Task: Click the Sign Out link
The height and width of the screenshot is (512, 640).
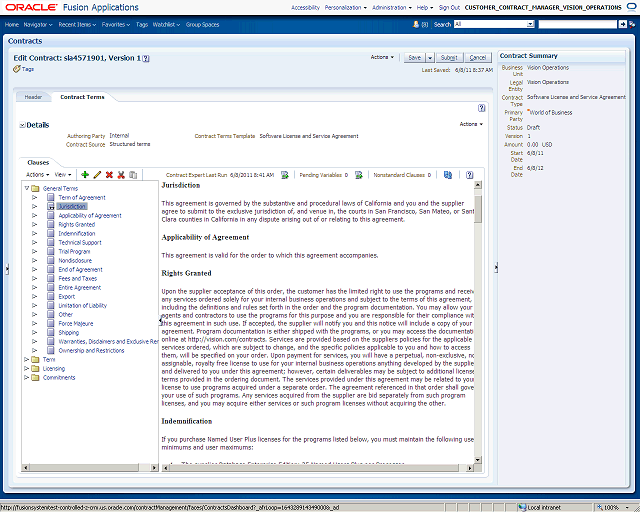Action: (449, 7)
